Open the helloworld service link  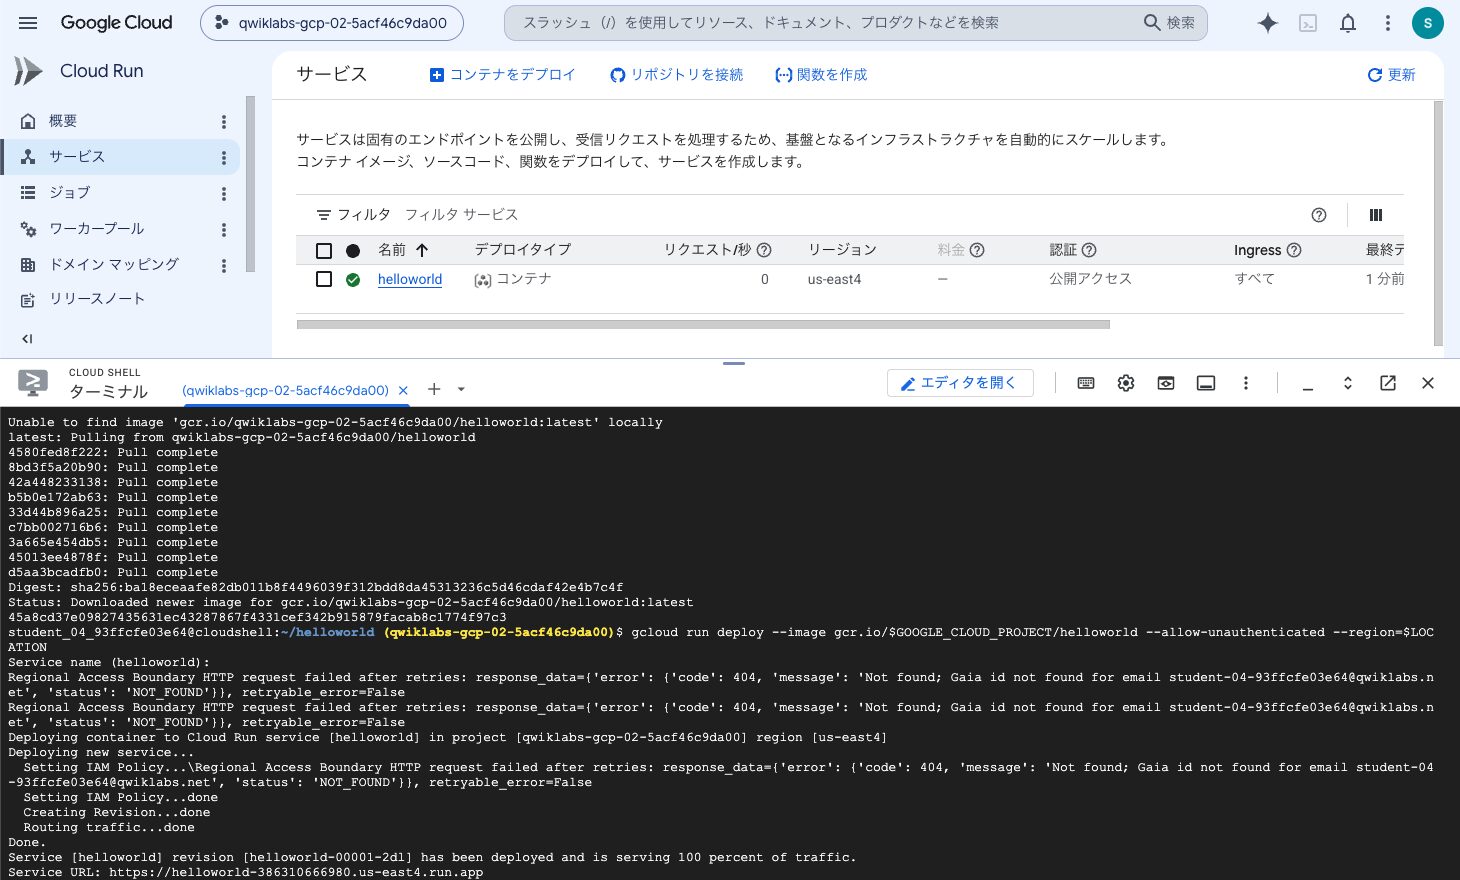410,279
